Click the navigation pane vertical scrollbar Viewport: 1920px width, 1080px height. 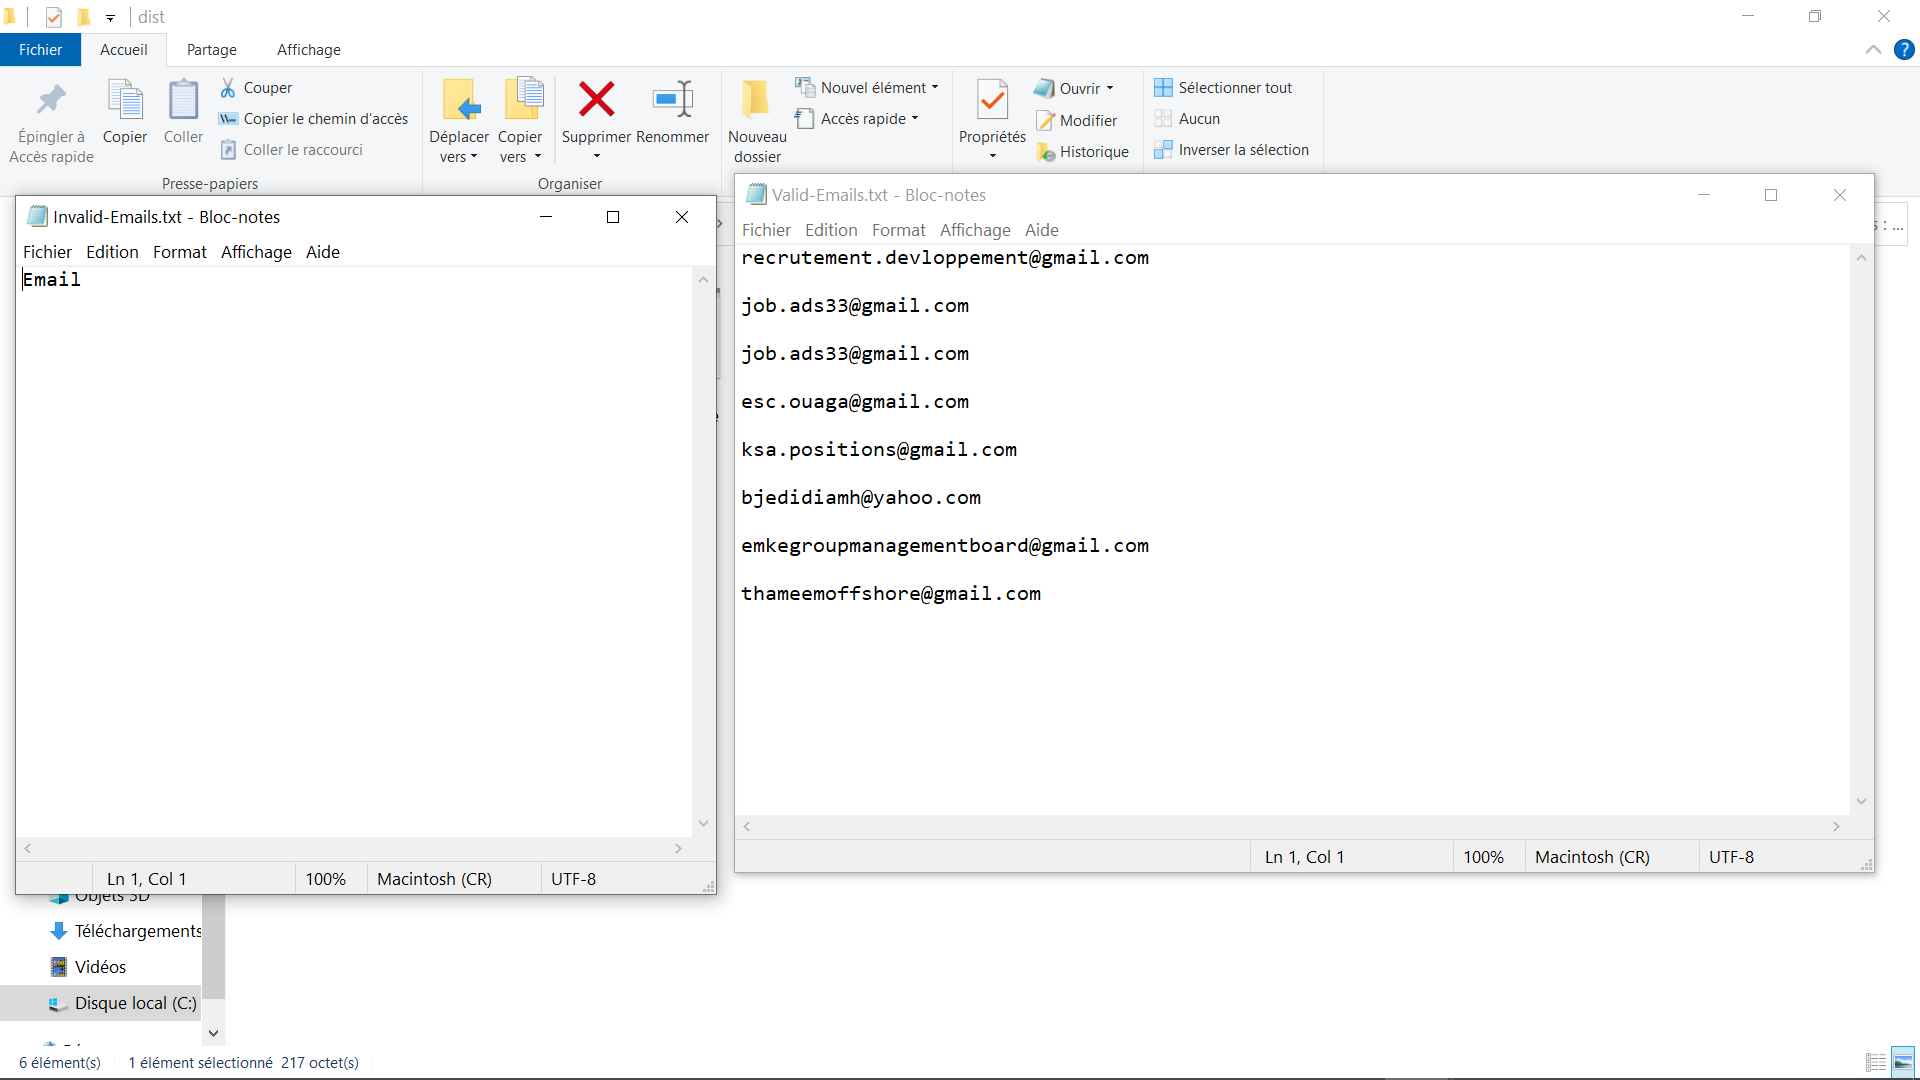(213, 945)
